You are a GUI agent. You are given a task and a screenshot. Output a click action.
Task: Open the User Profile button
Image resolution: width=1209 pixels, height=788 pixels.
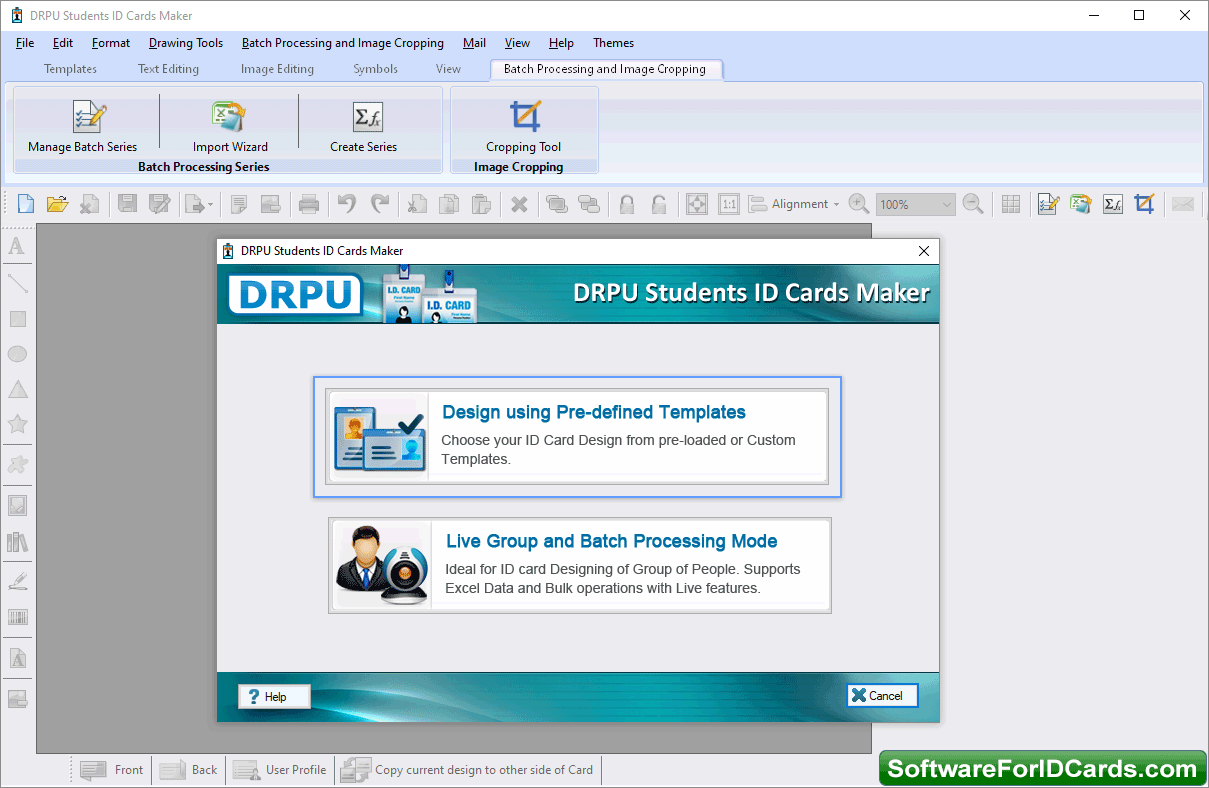[279, 770]
